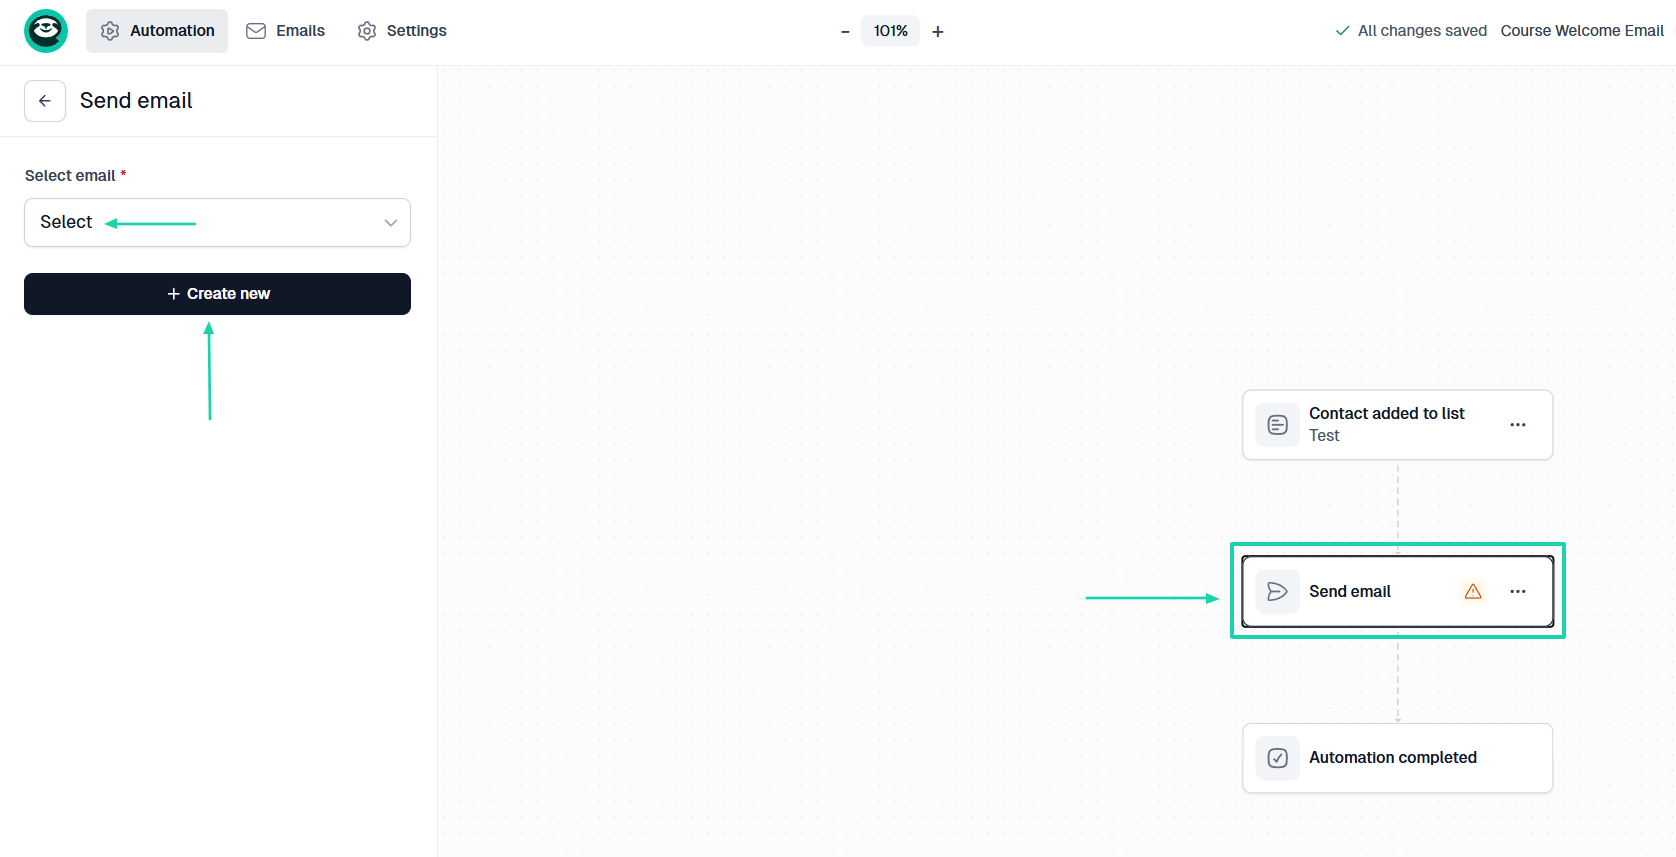Screen dimensions: 1676x857
Task: Click the list icon on the trigger node
Action: (1278, 425)
